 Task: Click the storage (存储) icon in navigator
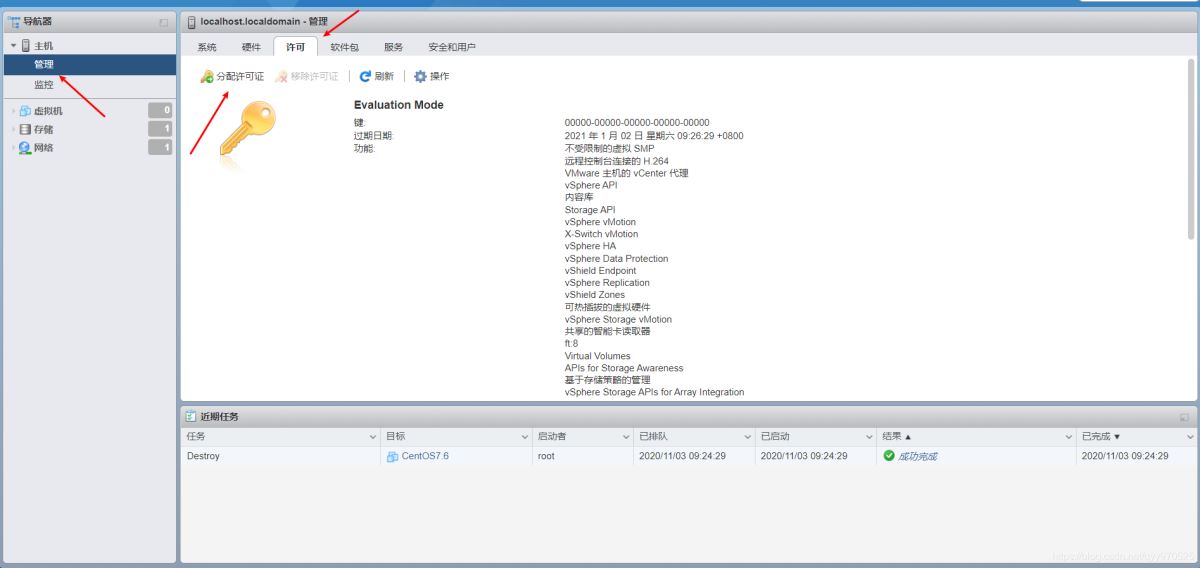(26, 129)
